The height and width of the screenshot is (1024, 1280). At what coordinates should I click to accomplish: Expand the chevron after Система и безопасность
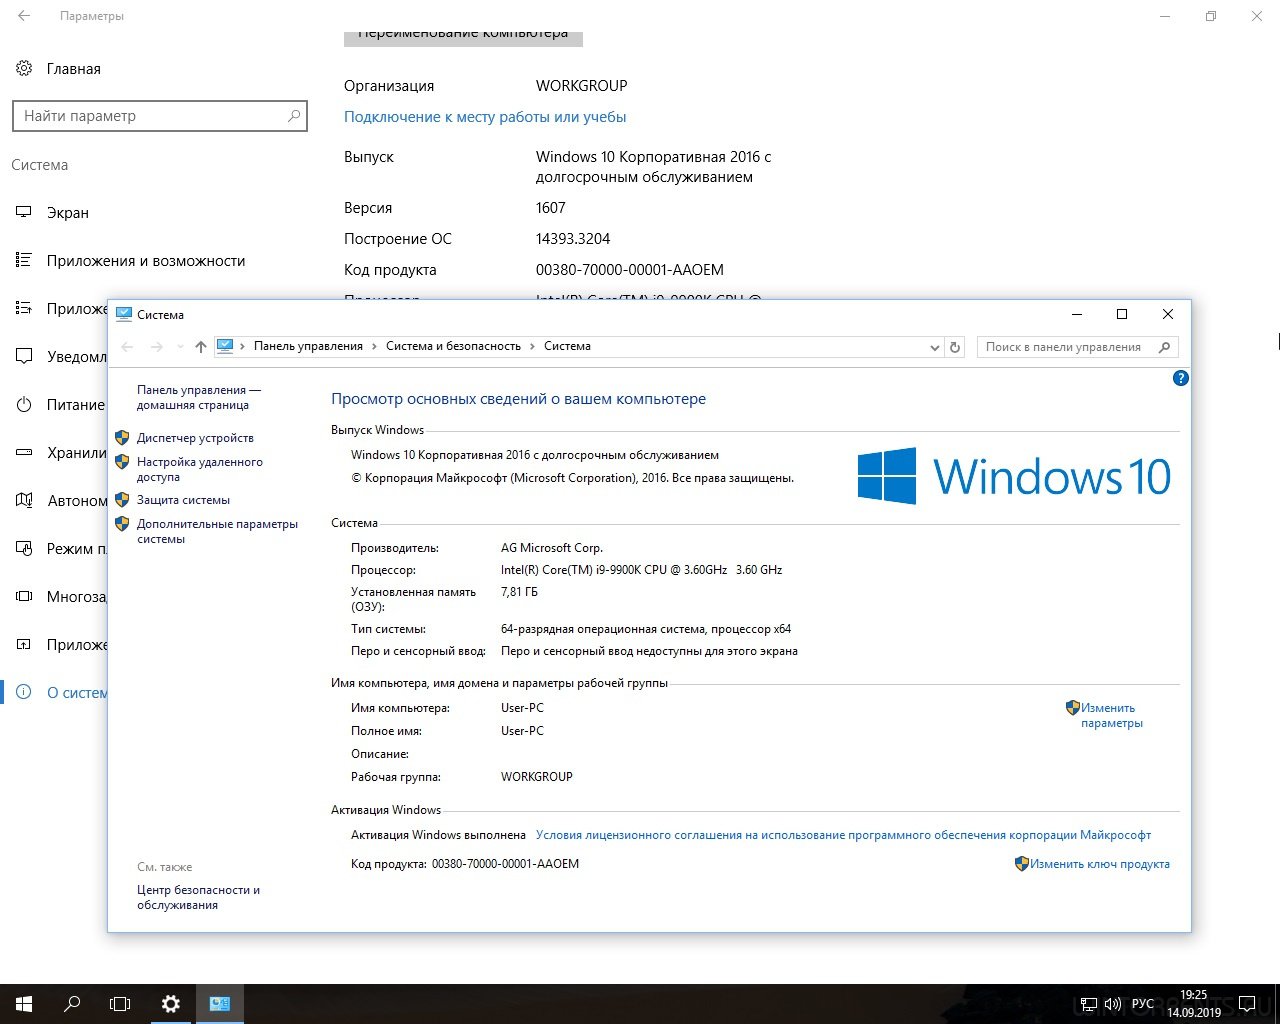pyautogui.click(x=533, y=346)
